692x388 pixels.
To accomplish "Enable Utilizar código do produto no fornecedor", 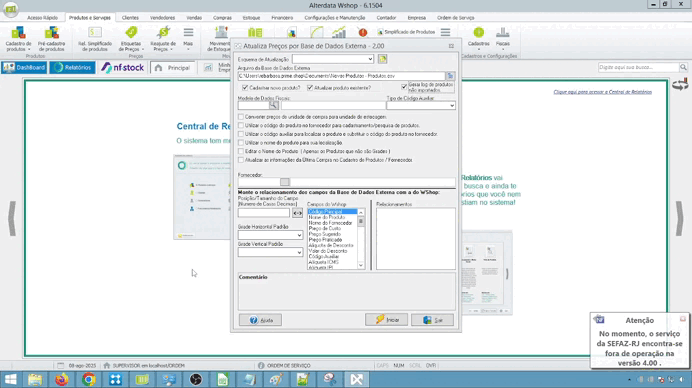I will (241, 125).
